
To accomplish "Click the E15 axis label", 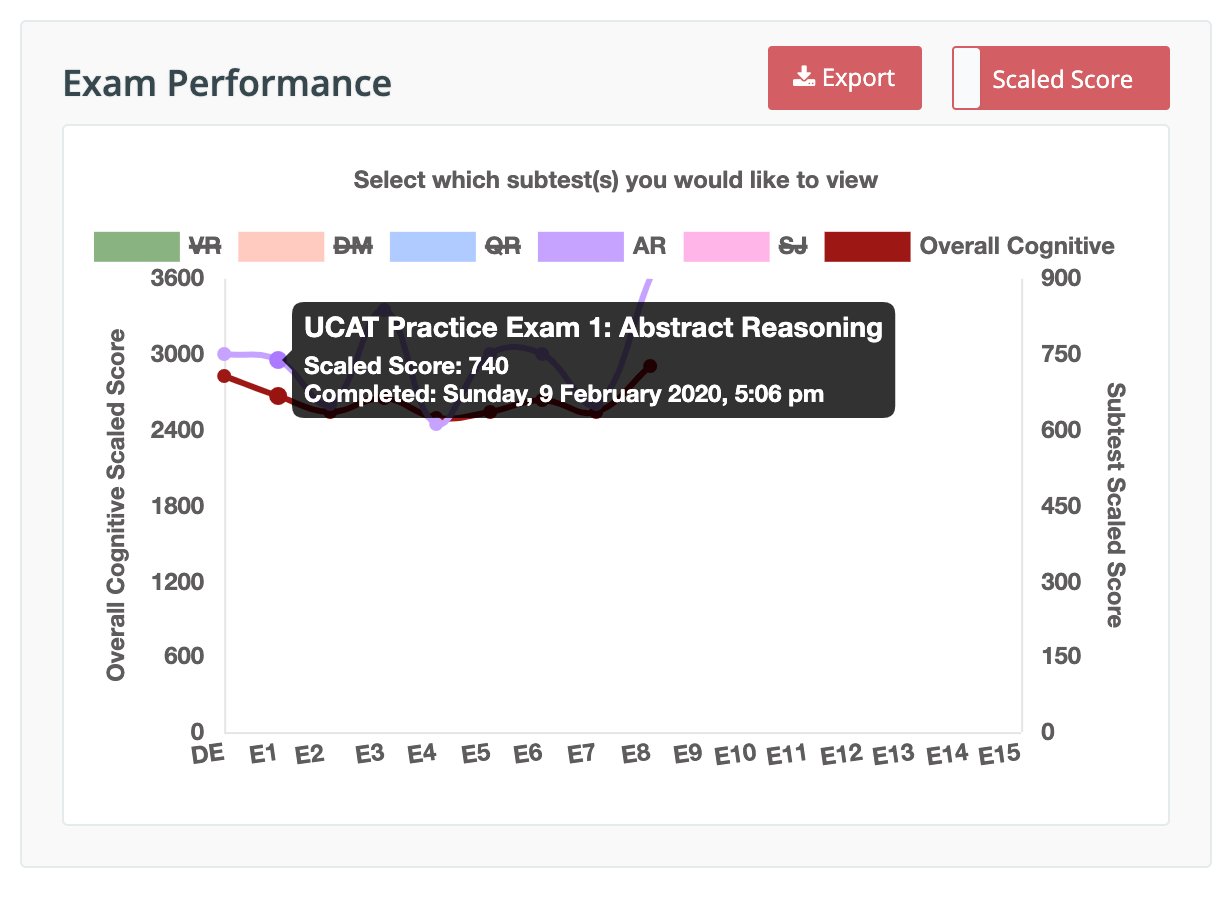I will point(1000,754).
